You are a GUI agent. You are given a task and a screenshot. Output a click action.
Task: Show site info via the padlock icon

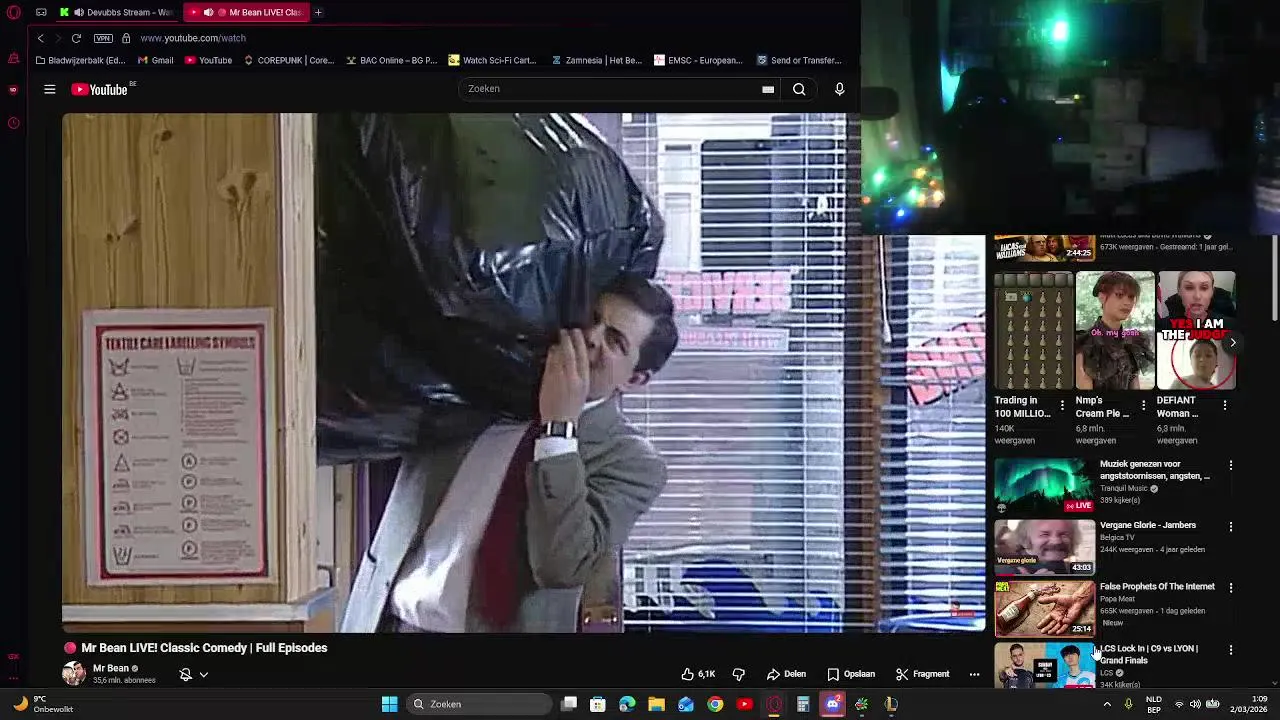pyautogui.click(x=126, y=38)
